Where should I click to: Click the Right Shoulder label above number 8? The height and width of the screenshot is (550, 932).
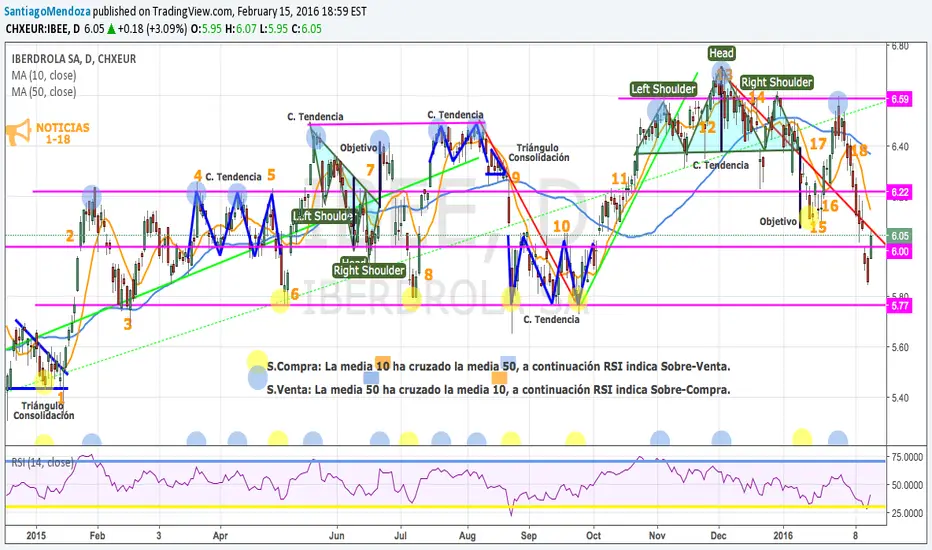click(369, 270)
